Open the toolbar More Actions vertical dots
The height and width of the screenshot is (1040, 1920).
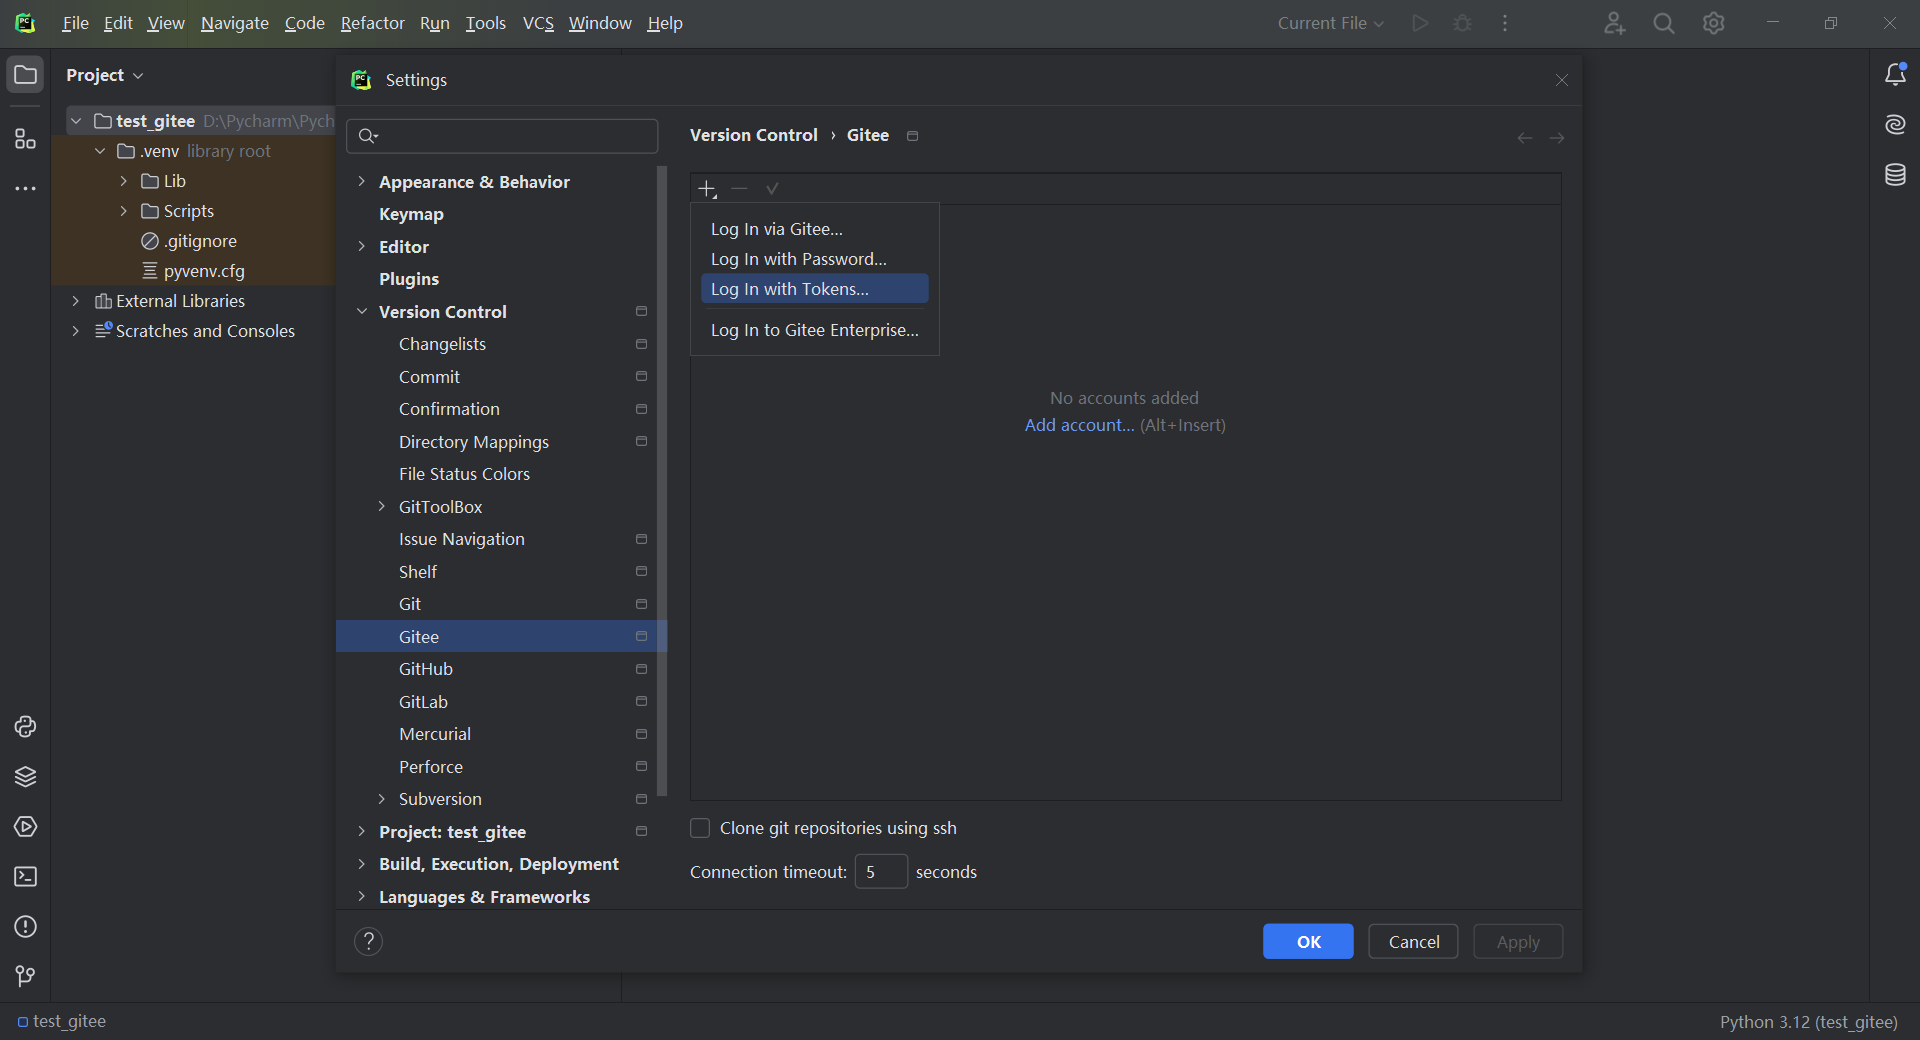1505,23
